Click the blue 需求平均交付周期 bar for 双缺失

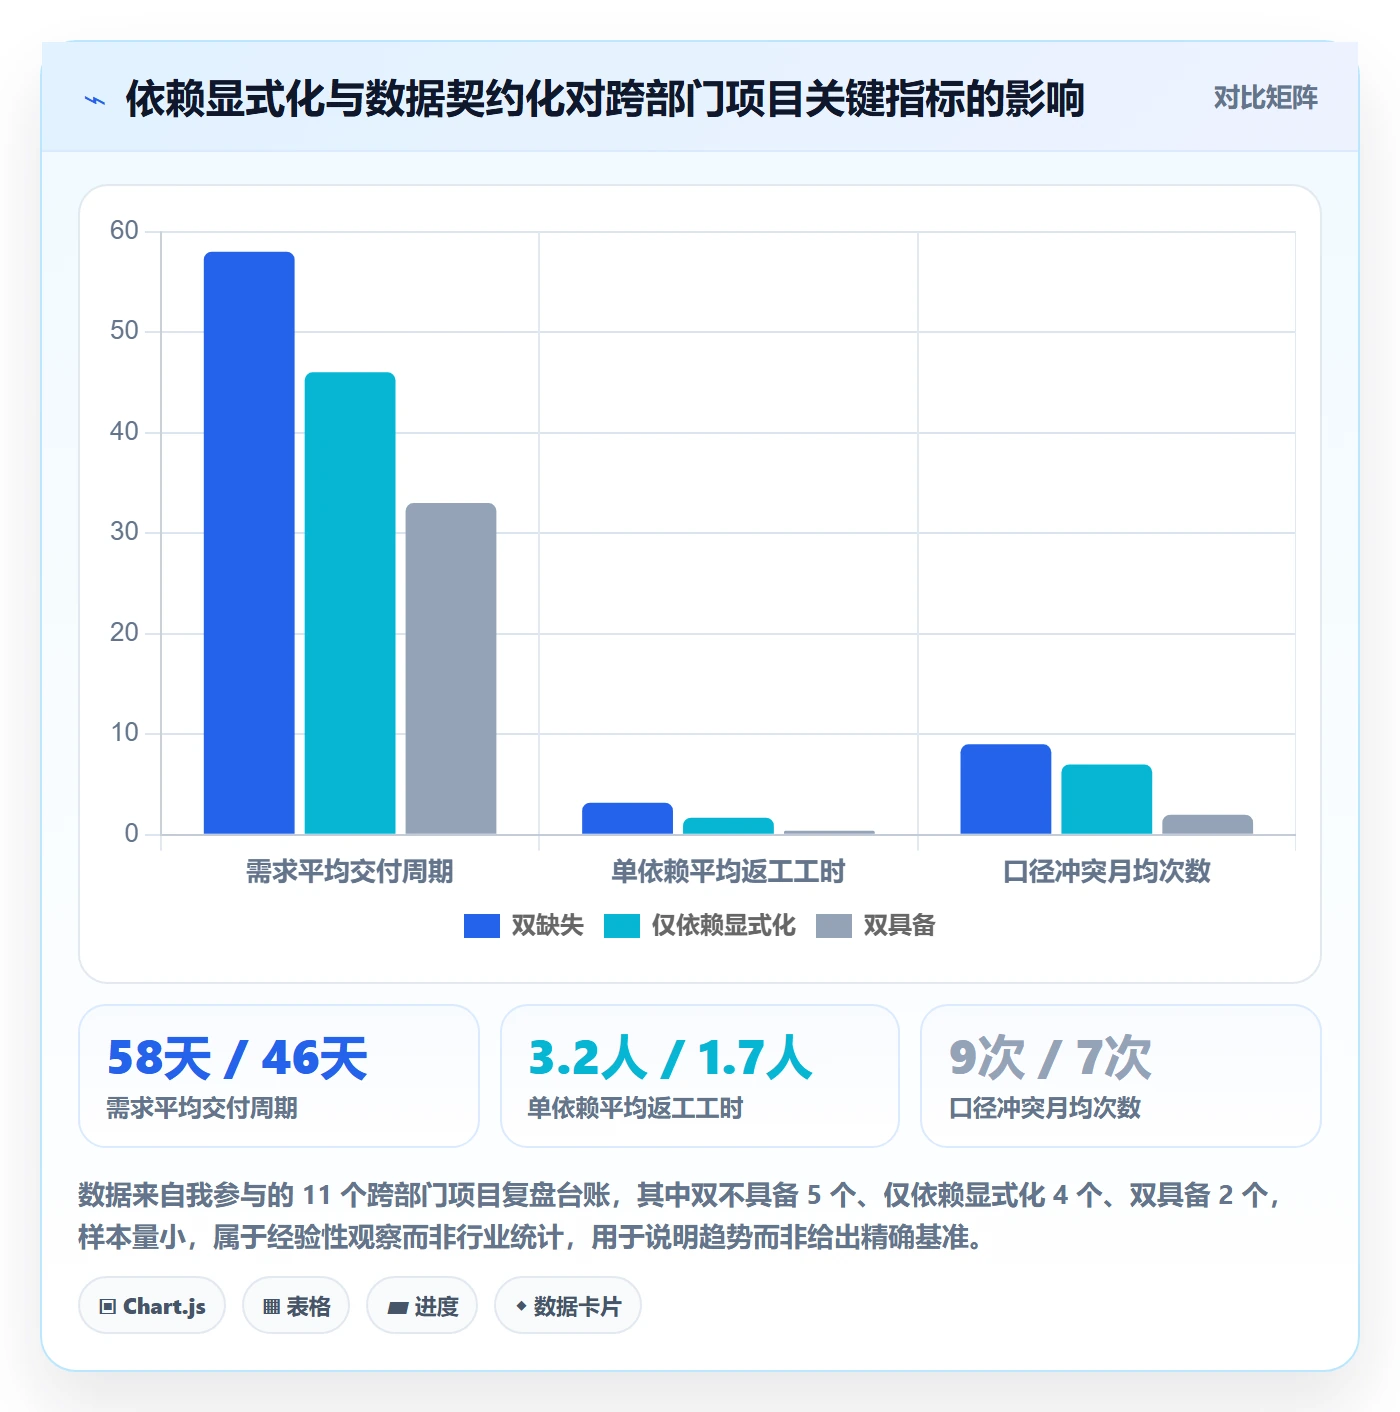click(249, 543)
